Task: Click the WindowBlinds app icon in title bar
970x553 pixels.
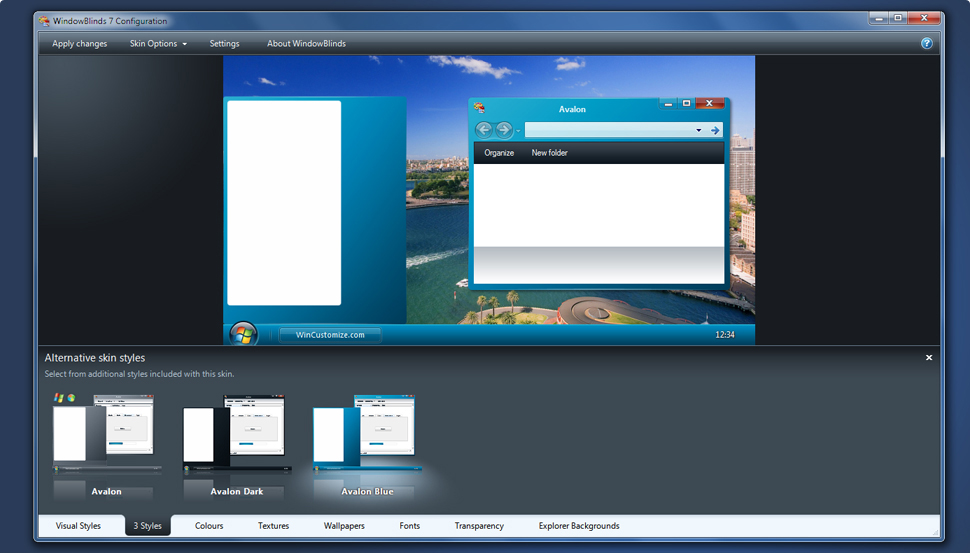Action: click(x=44, y=21)
